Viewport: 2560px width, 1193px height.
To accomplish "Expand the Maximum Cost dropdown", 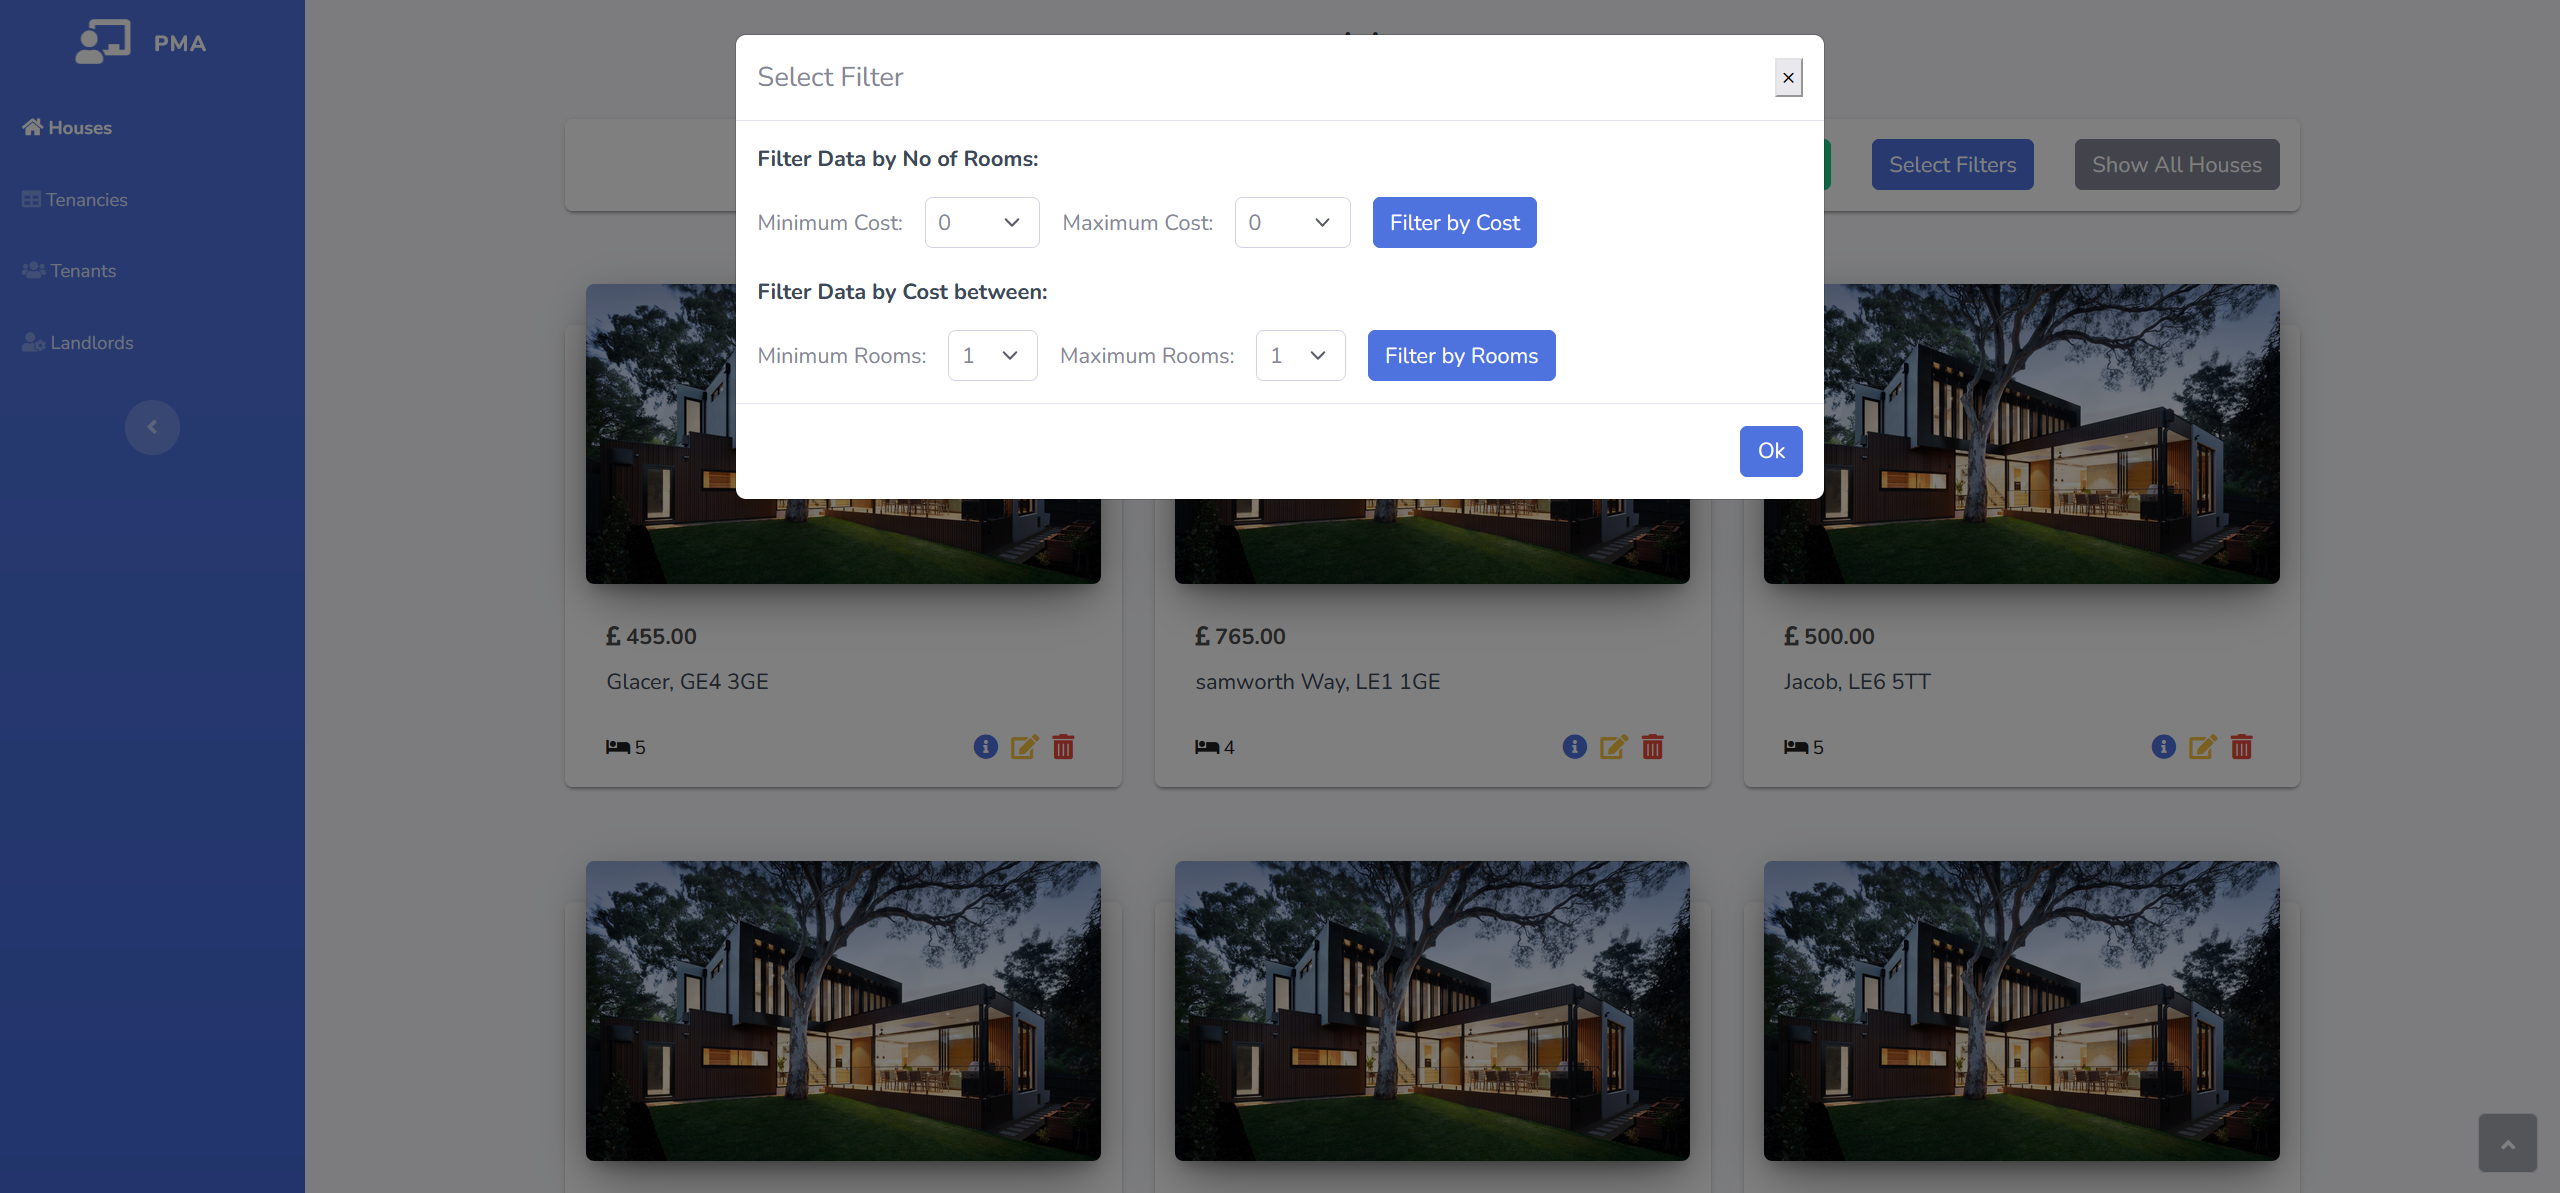I will tap(1291, 222).
